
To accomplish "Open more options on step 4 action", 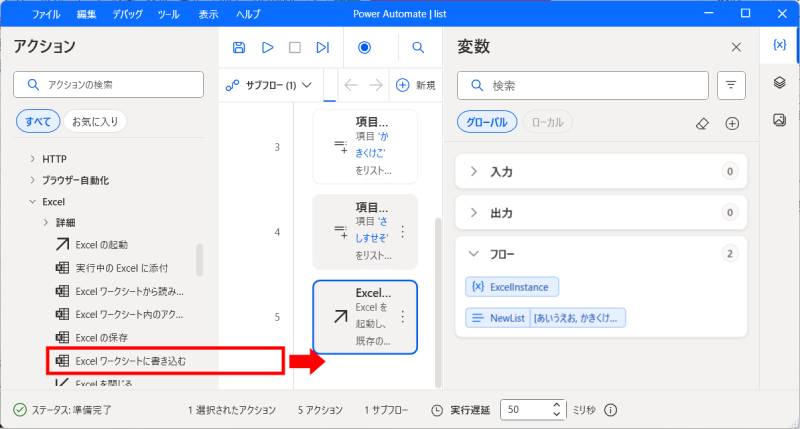I will [403, 232].
